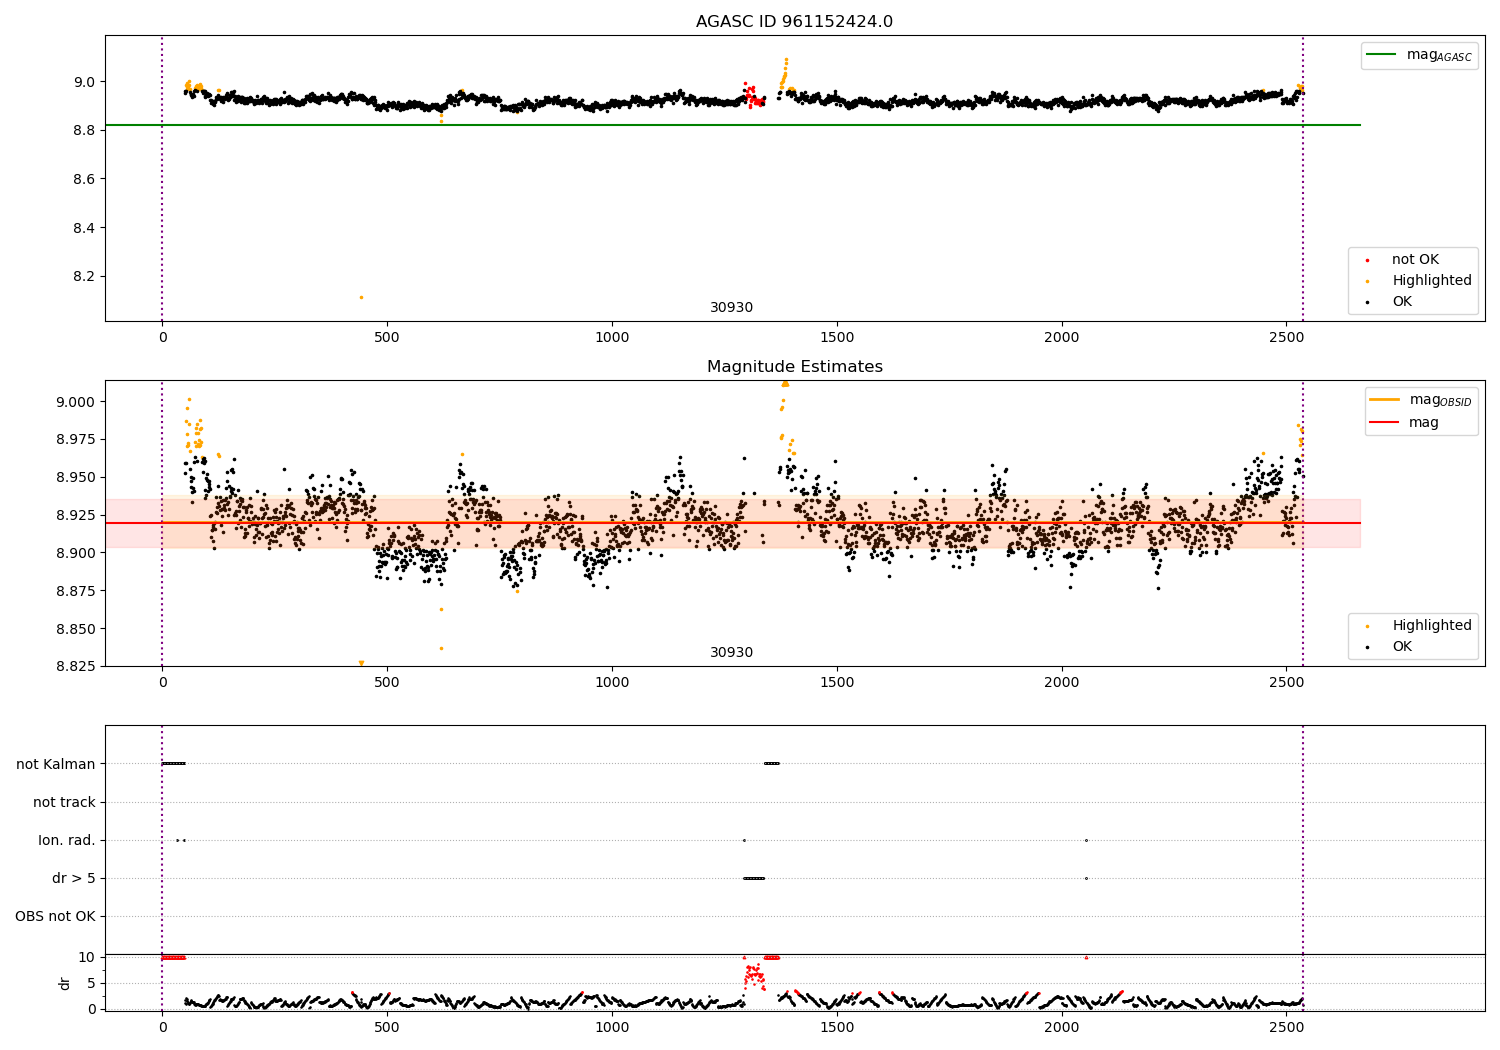The height and width of the screenshot is (1050, 1500).
Task: Click the "8.6" y-tick in AGASC ID plot
Action: tap(86, 179)
